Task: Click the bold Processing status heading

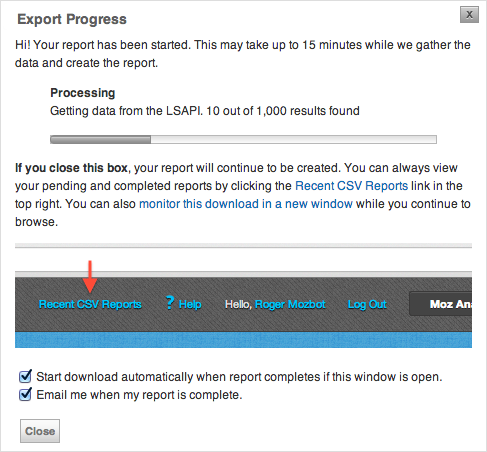Action: tap(83, 93)
